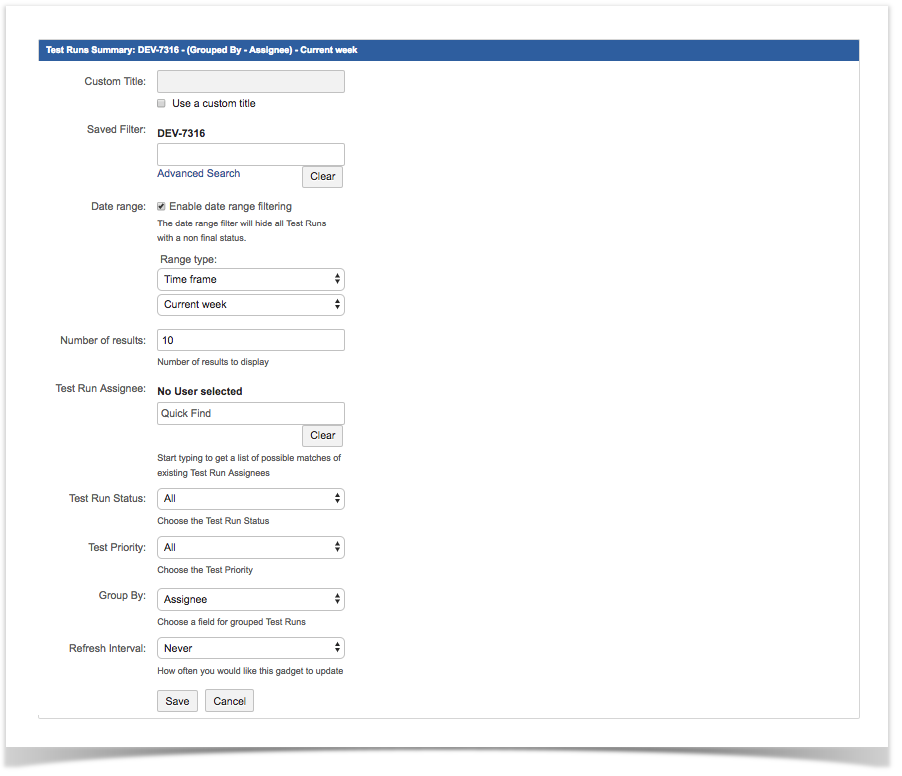Clear the Test Run Assignee selection

click(x=322, y=436)
